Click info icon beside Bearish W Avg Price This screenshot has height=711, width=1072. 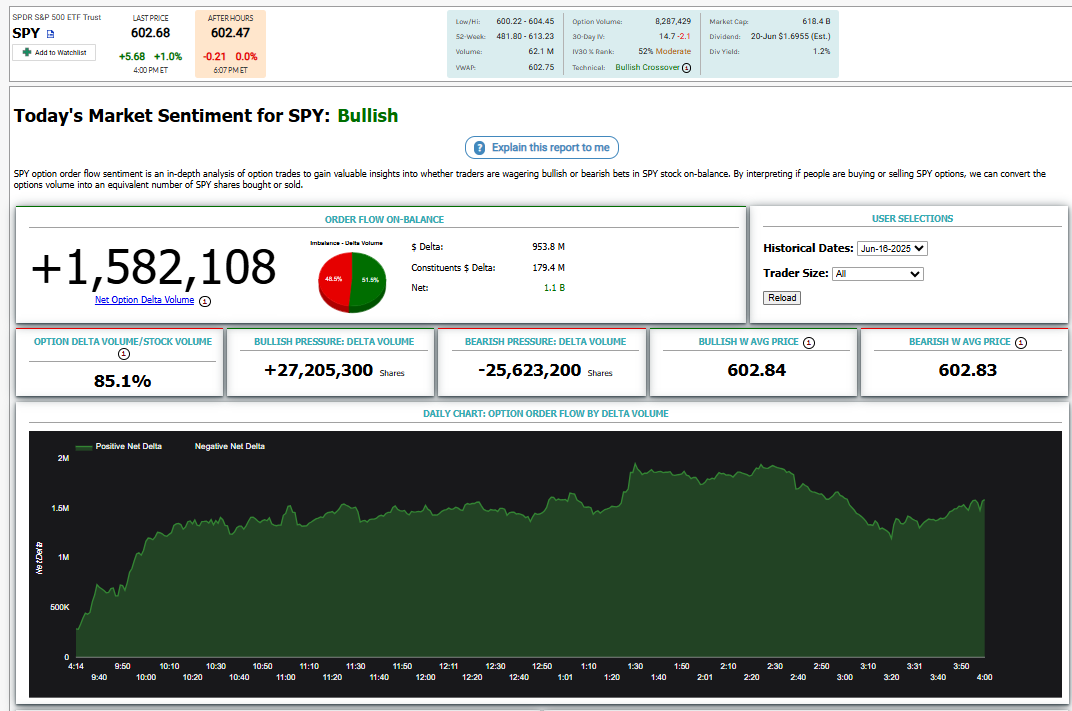click(1021, 343)
